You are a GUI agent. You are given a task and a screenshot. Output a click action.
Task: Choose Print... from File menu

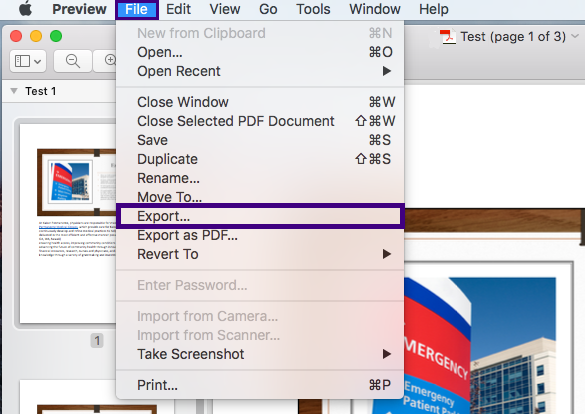tap(260, 385)
